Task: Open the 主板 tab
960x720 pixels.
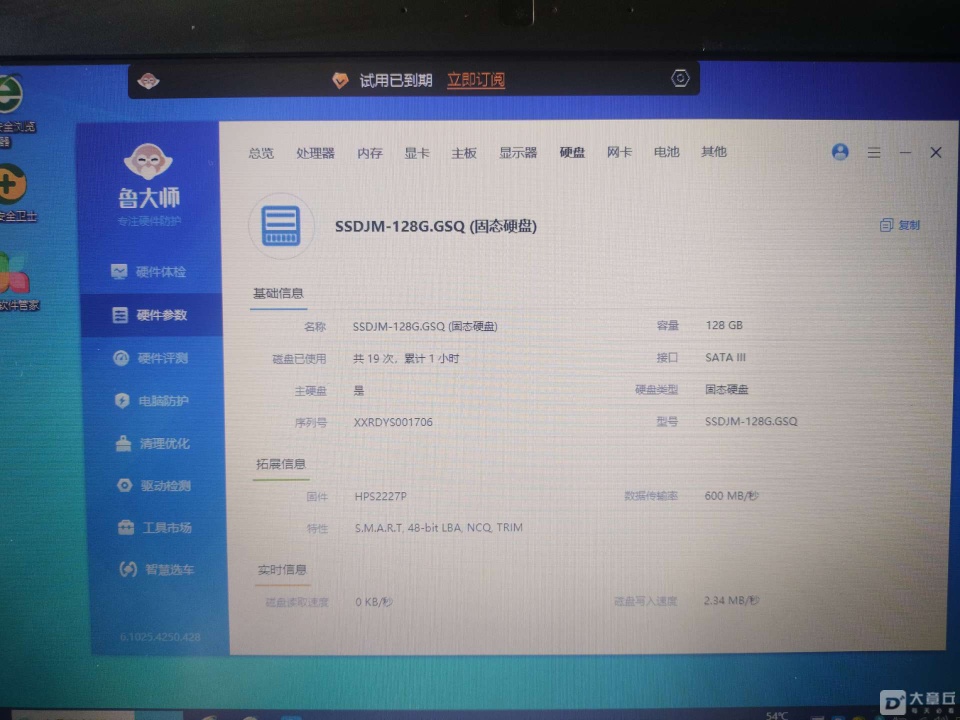Action: pos(463,152)
